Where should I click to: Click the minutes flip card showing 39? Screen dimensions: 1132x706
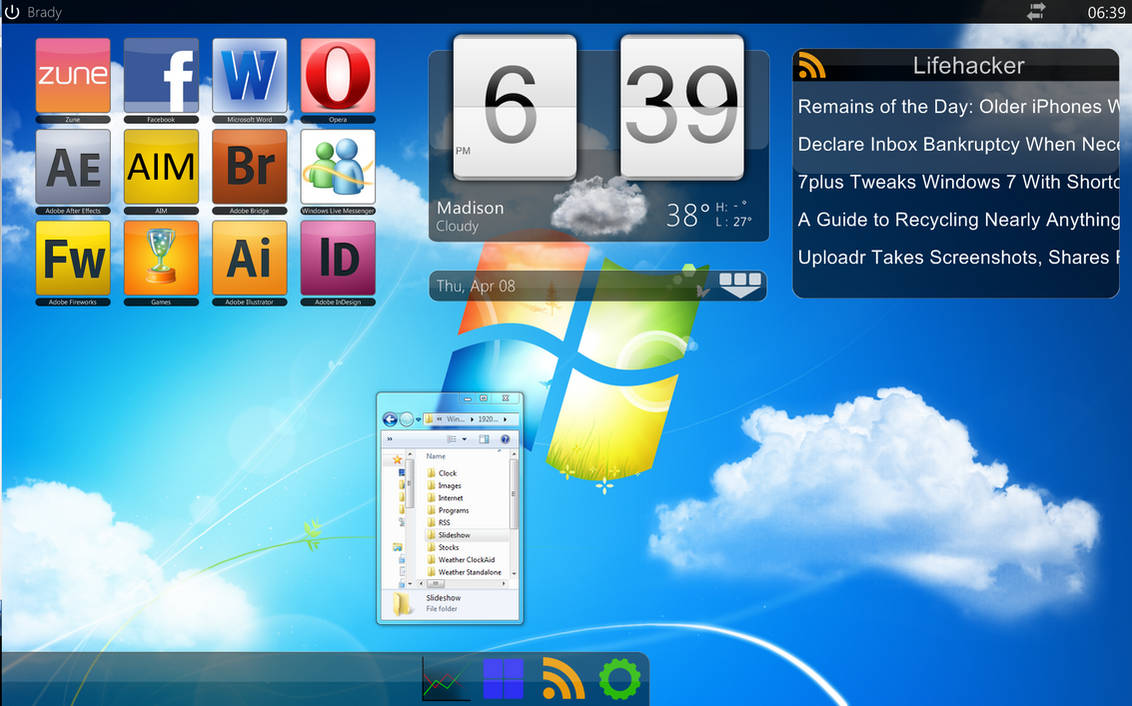[682, 107]
